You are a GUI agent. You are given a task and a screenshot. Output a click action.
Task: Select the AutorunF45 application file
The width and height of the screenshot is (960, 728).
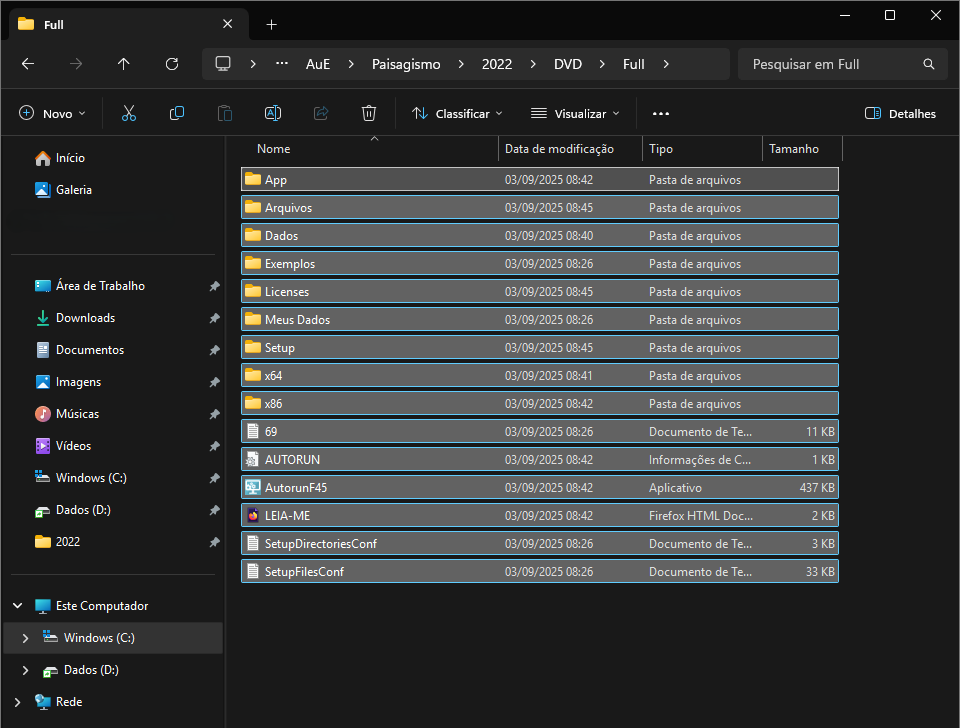[296, 488]
